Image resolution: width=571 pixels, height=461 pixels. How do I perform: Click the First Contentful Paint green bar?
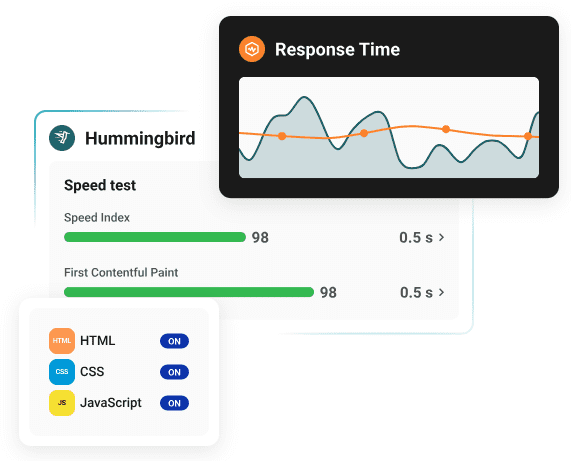(189, 292)
